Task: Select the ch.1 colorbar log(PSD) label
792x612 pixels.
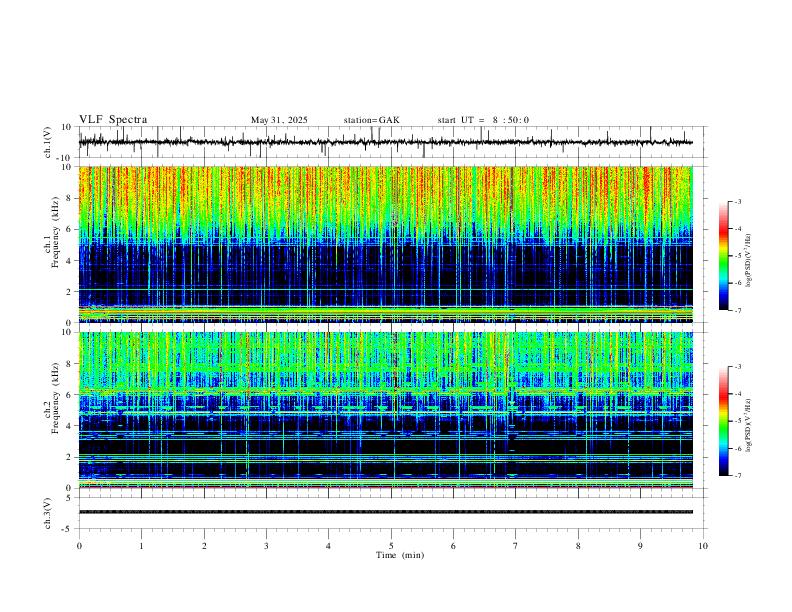Action: (x=749, y=261)
